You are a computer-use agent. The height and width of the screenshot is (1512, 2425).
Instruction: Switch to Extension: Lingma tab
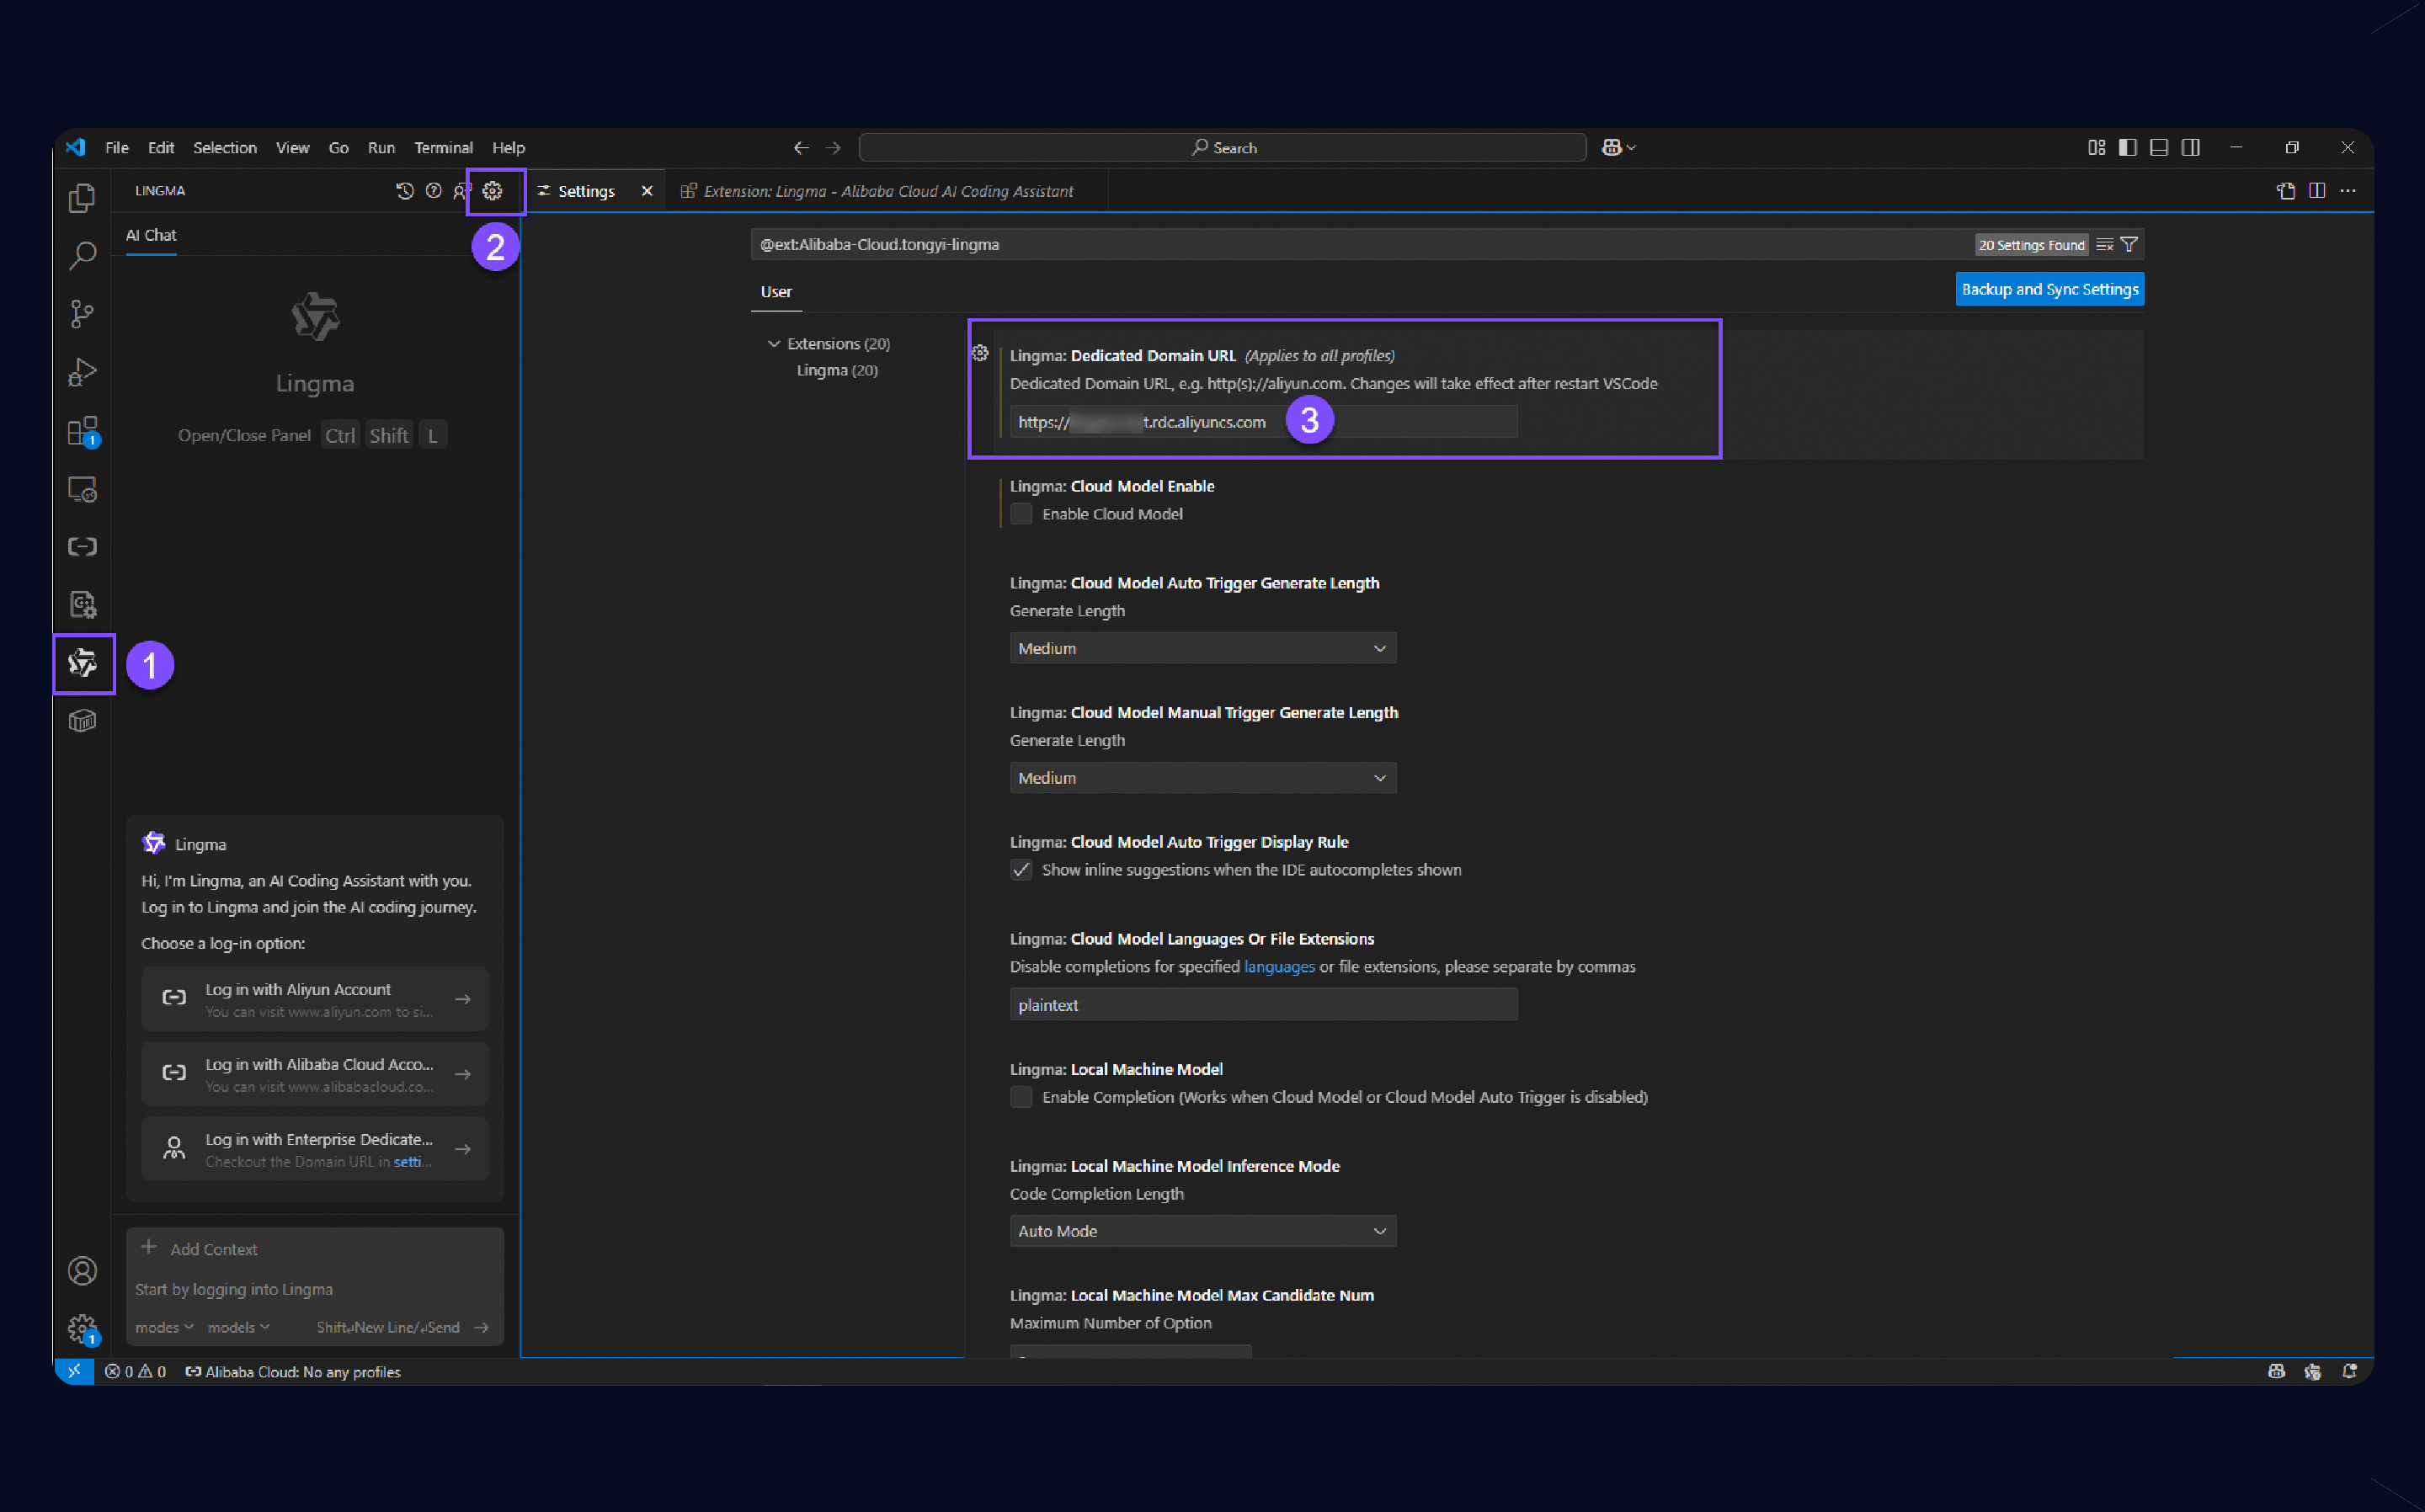pyautogui.click(x=887, y=191)
